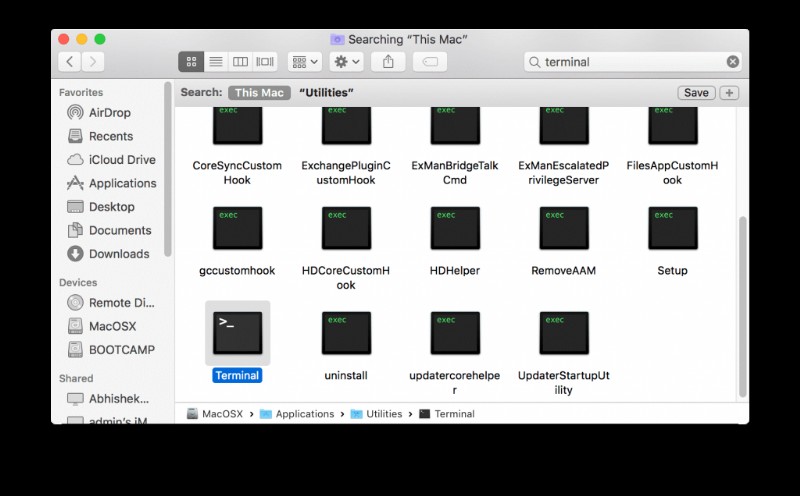The image size is (800, 496).
Task: Open the Abhishek shared computer
Action: click(x=108, y=399)
